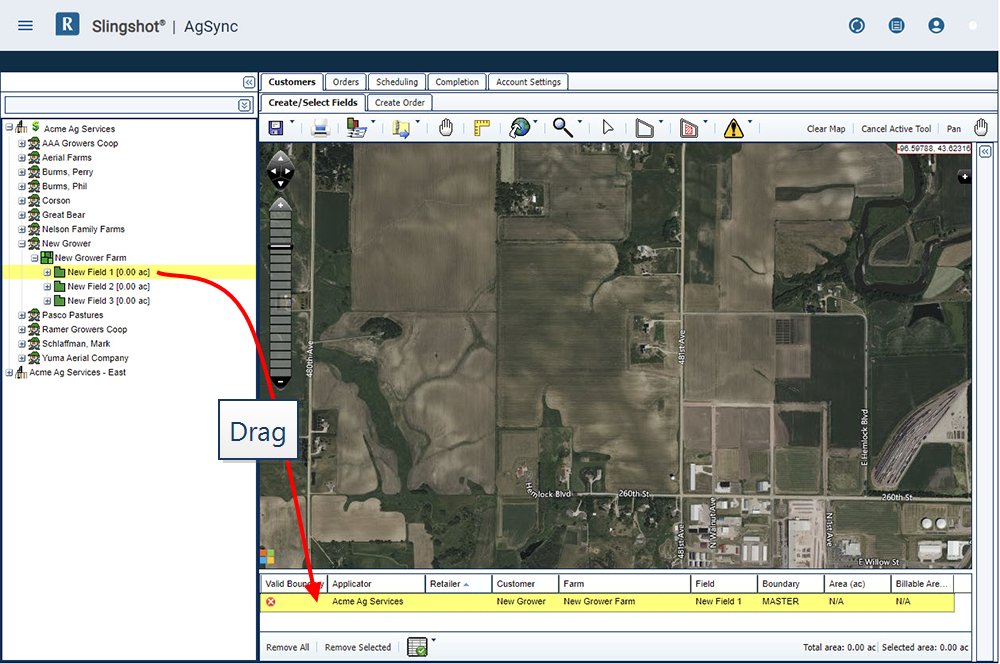Expand the Acme Ag Services - East node

pos(9,373)
